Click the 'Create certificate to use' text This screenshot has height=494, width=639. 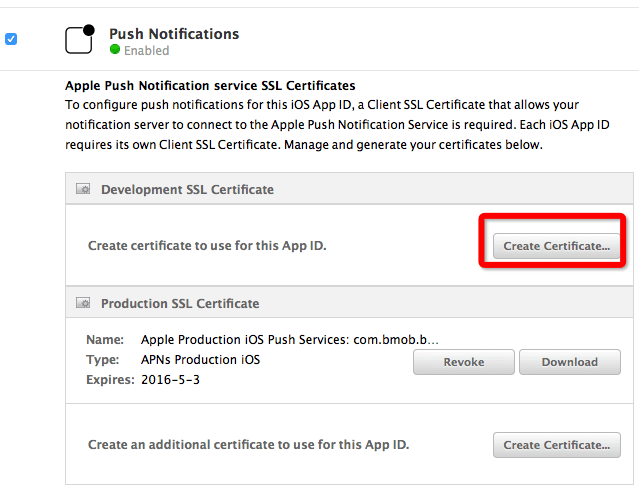[x=207, y=245]
